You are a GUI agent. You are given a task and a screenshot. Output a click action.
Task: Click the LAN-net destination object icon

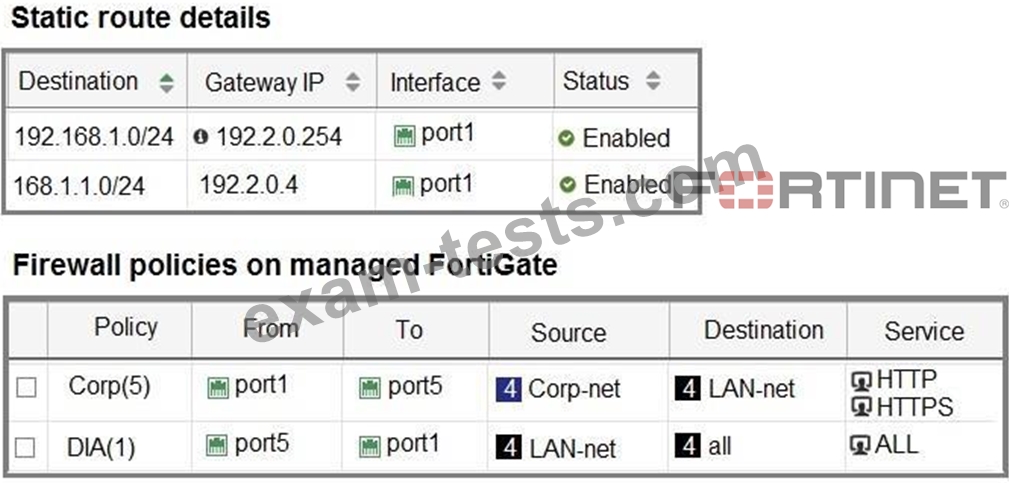(x=687, y=388)
